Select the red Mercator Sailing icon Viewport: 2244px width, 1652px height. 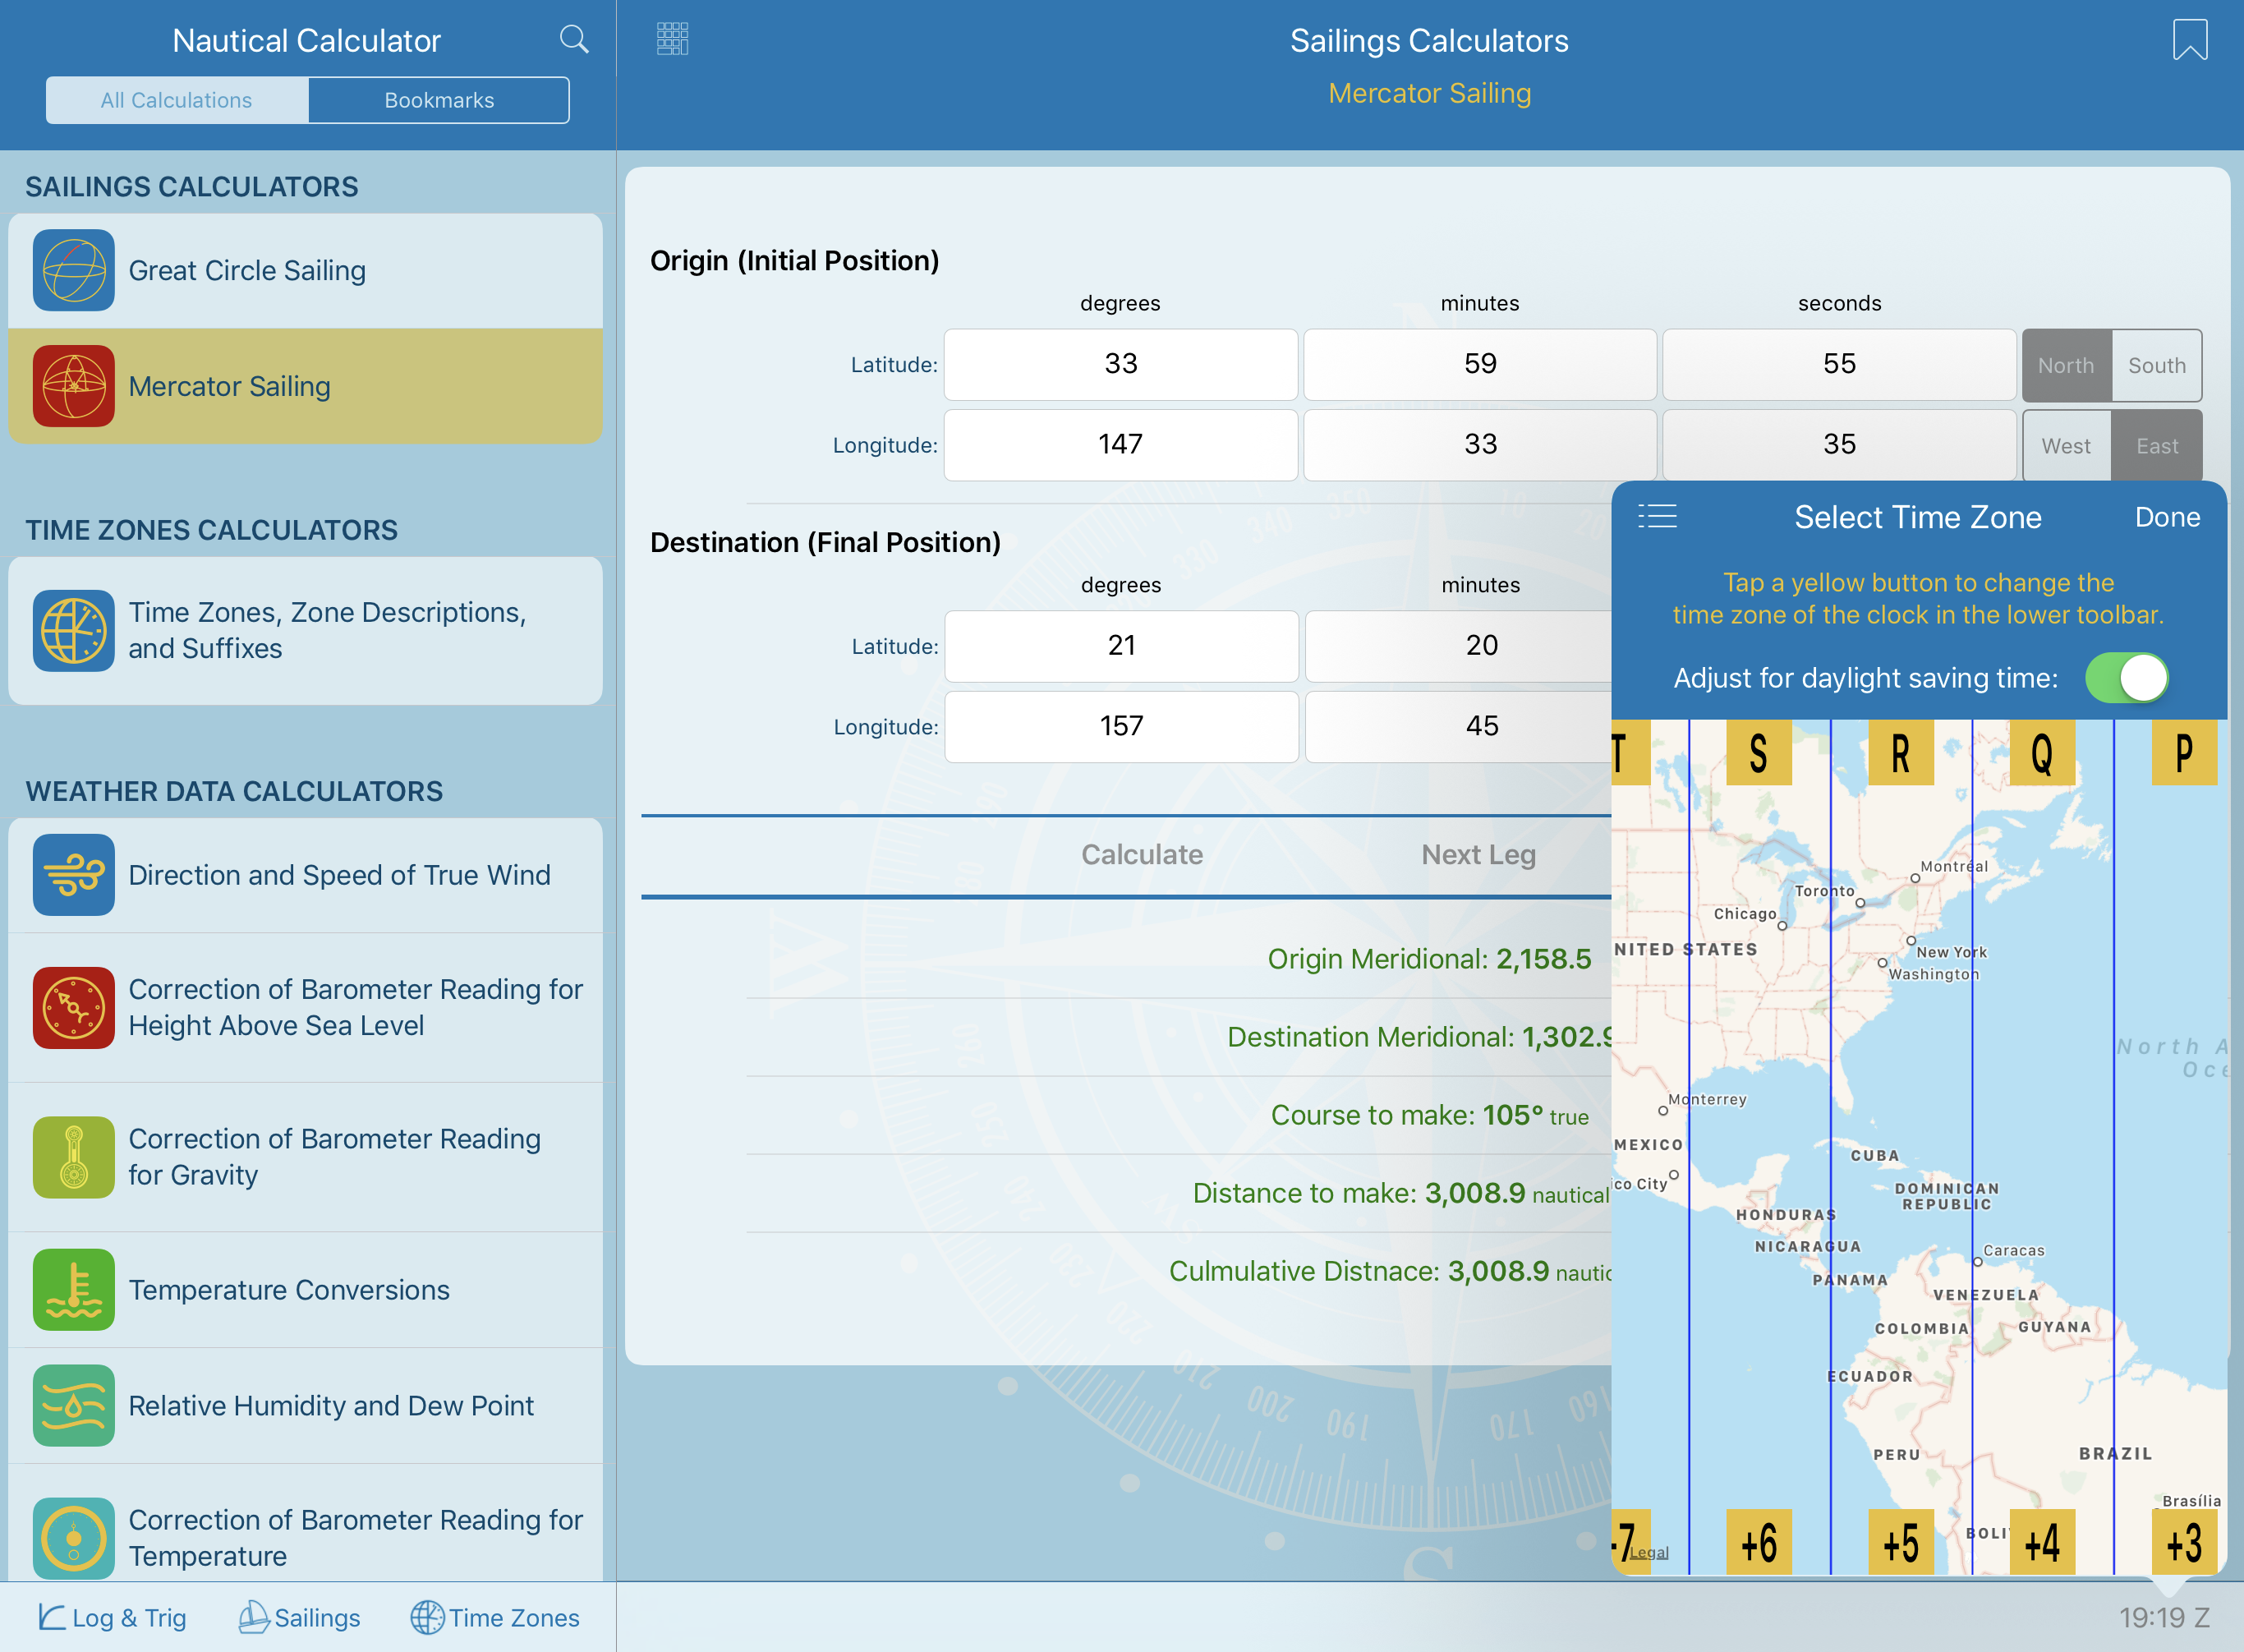[73, 386]
